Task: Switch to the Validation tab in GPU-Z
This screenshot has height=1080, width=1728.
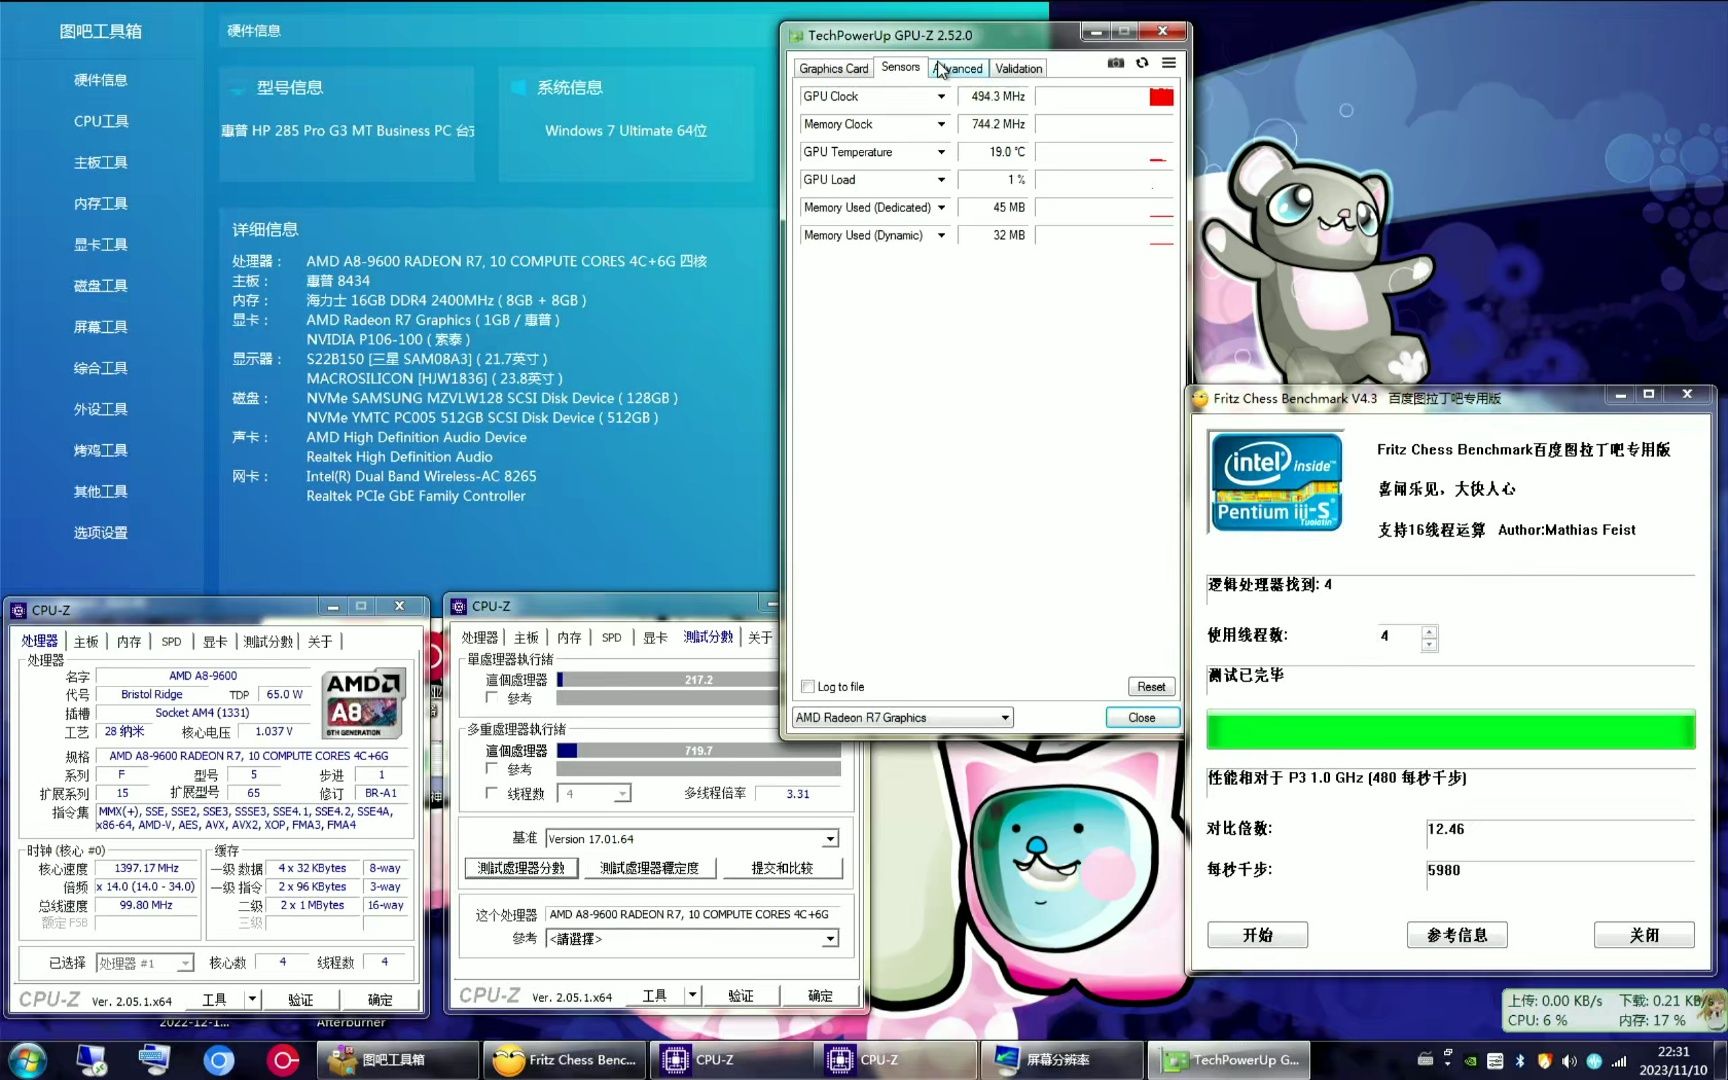Action: (x=1018, y=68)
